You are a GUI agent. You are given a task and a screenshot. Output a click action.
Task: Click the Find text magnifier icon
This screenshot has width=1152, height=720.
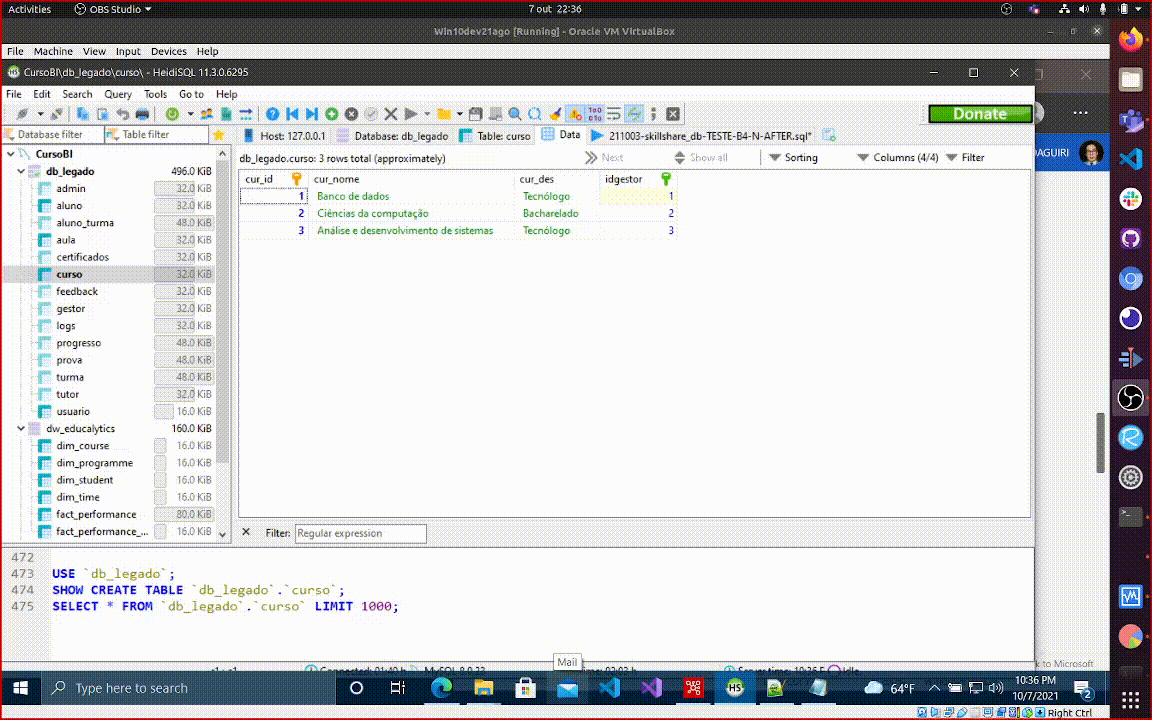click(515, 114)
